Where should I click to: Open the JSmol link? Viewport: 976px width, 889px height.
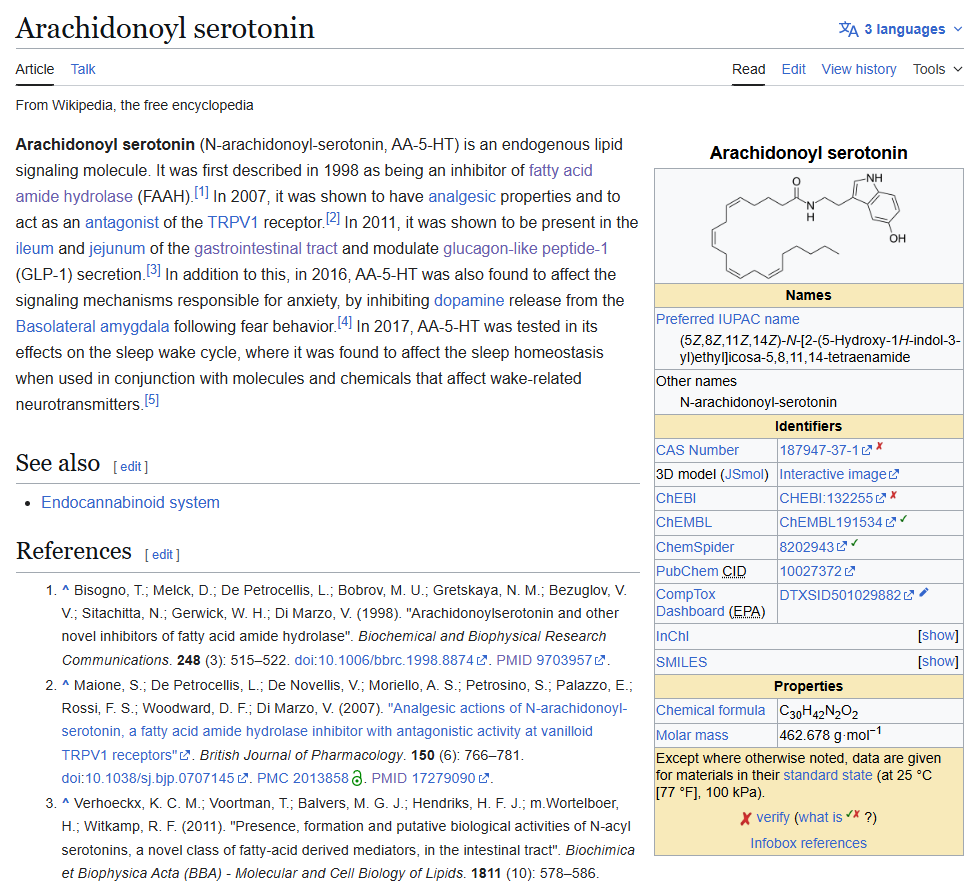[x=744, y=474]
